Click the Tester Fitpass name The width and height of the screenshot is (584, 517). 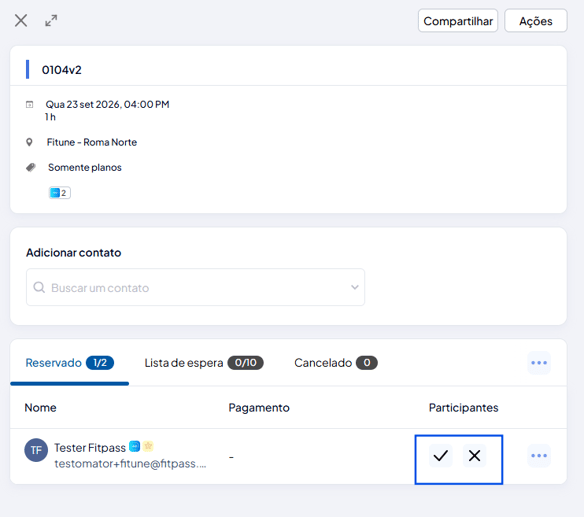coord(90,447)
